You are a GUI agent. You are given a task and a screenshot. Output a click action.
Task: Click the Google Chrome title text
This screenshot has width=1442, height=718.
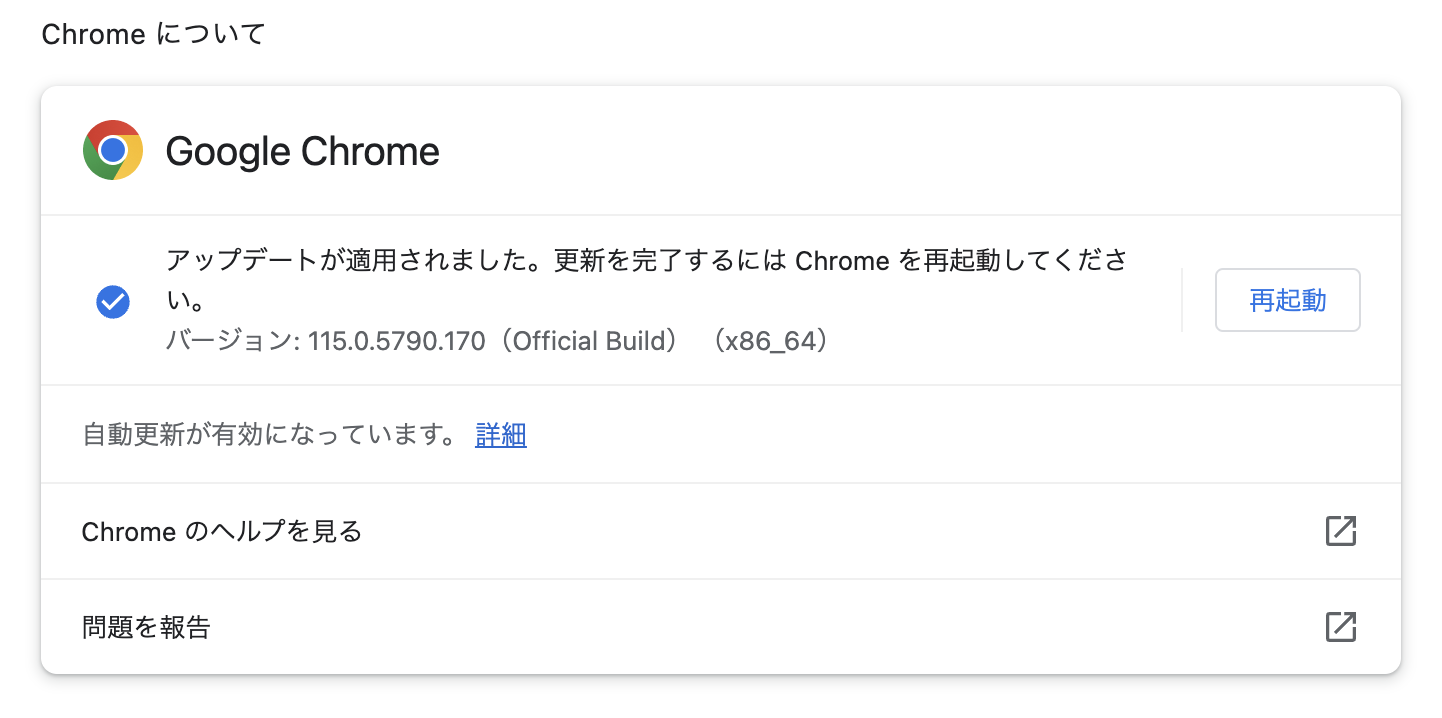pos(302,151)
